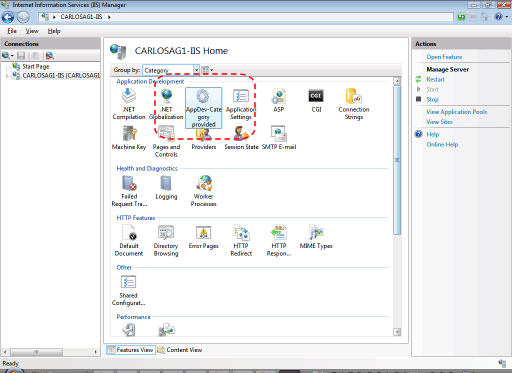Open the Directory Browsing feature
The image size is (512, 373).
[x=166, y=240]
